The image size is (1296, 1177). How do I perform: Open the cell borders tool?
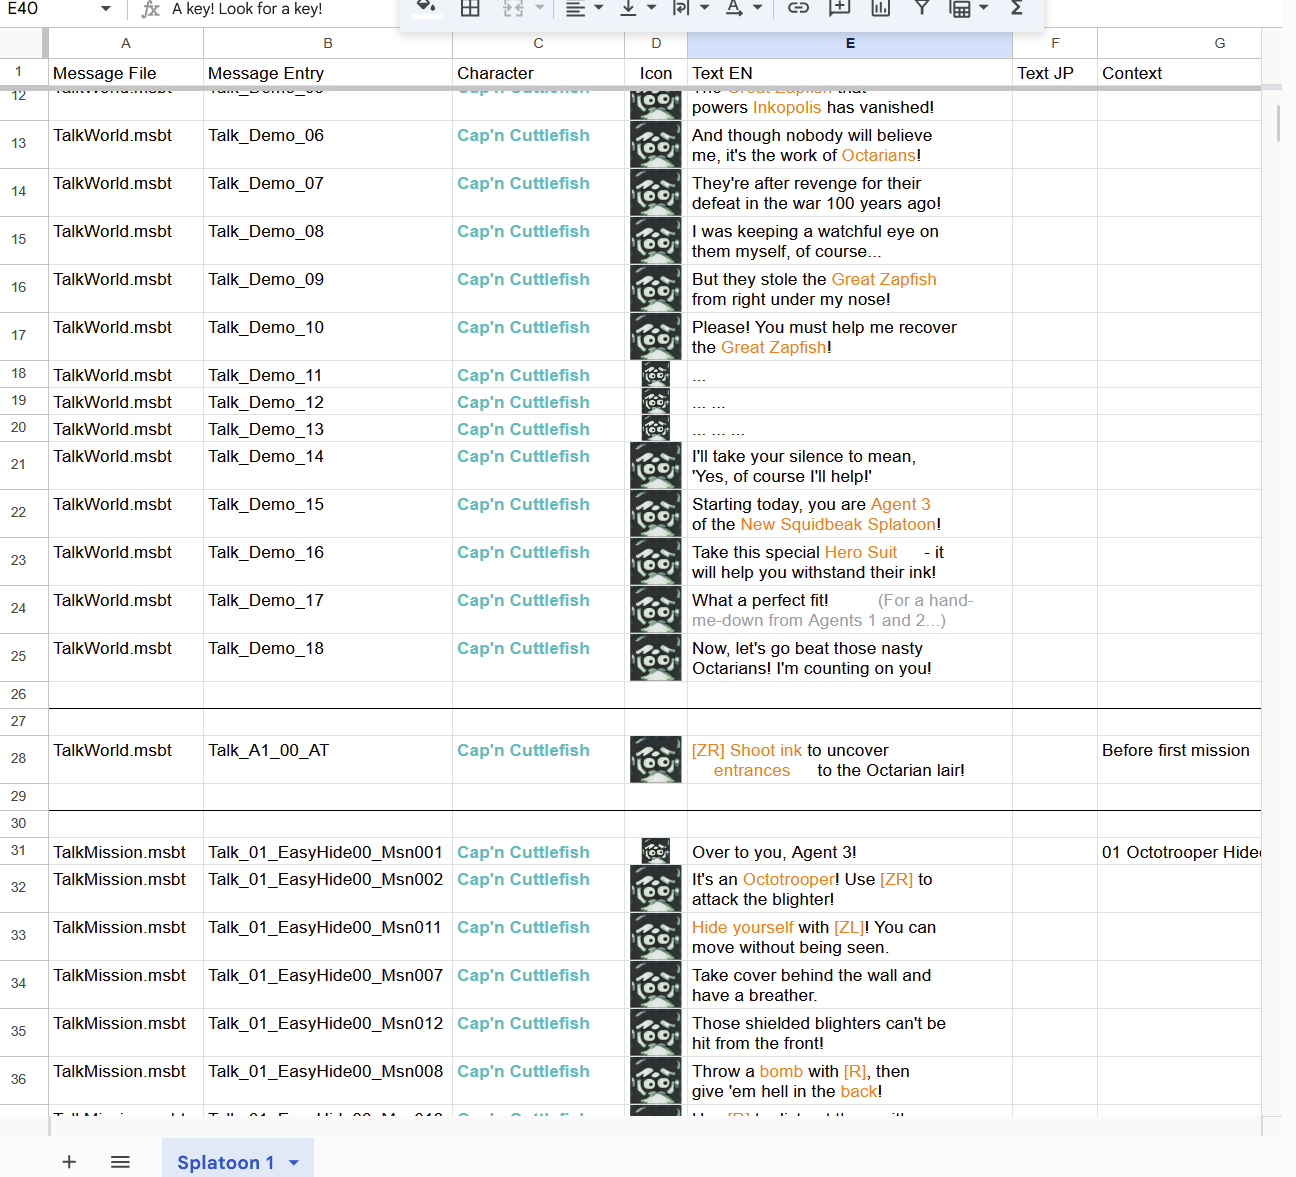coord(470,8)
